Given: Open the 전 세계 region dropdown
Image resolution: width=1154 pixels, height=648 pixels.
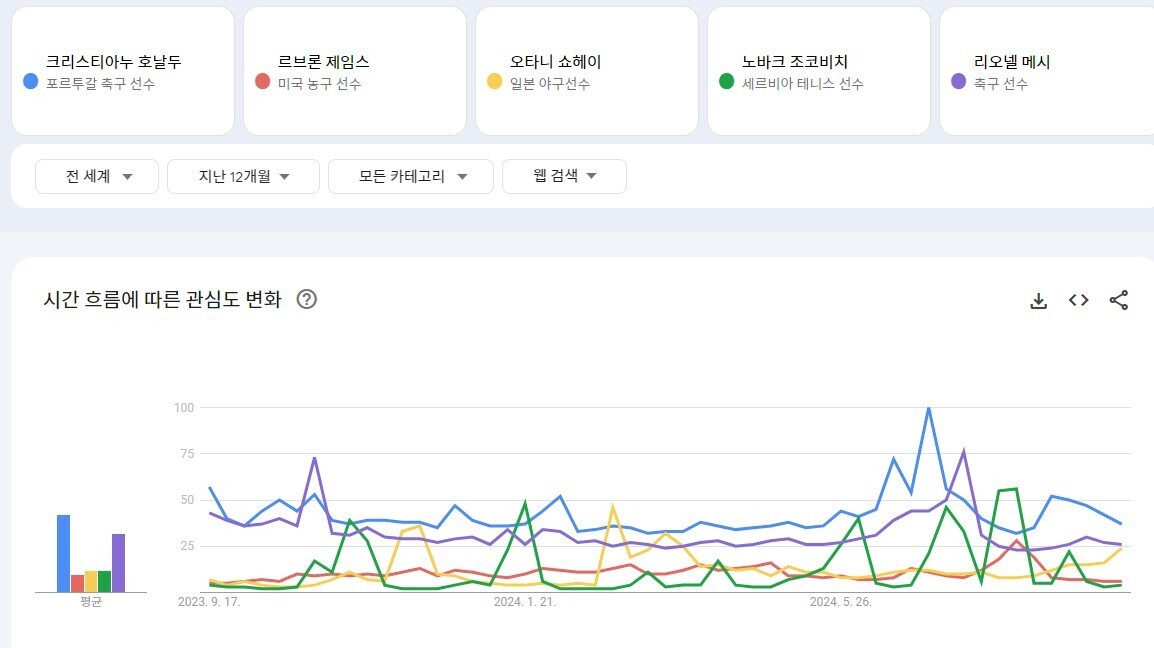Looking at the screenshot, I should (97, 176).
